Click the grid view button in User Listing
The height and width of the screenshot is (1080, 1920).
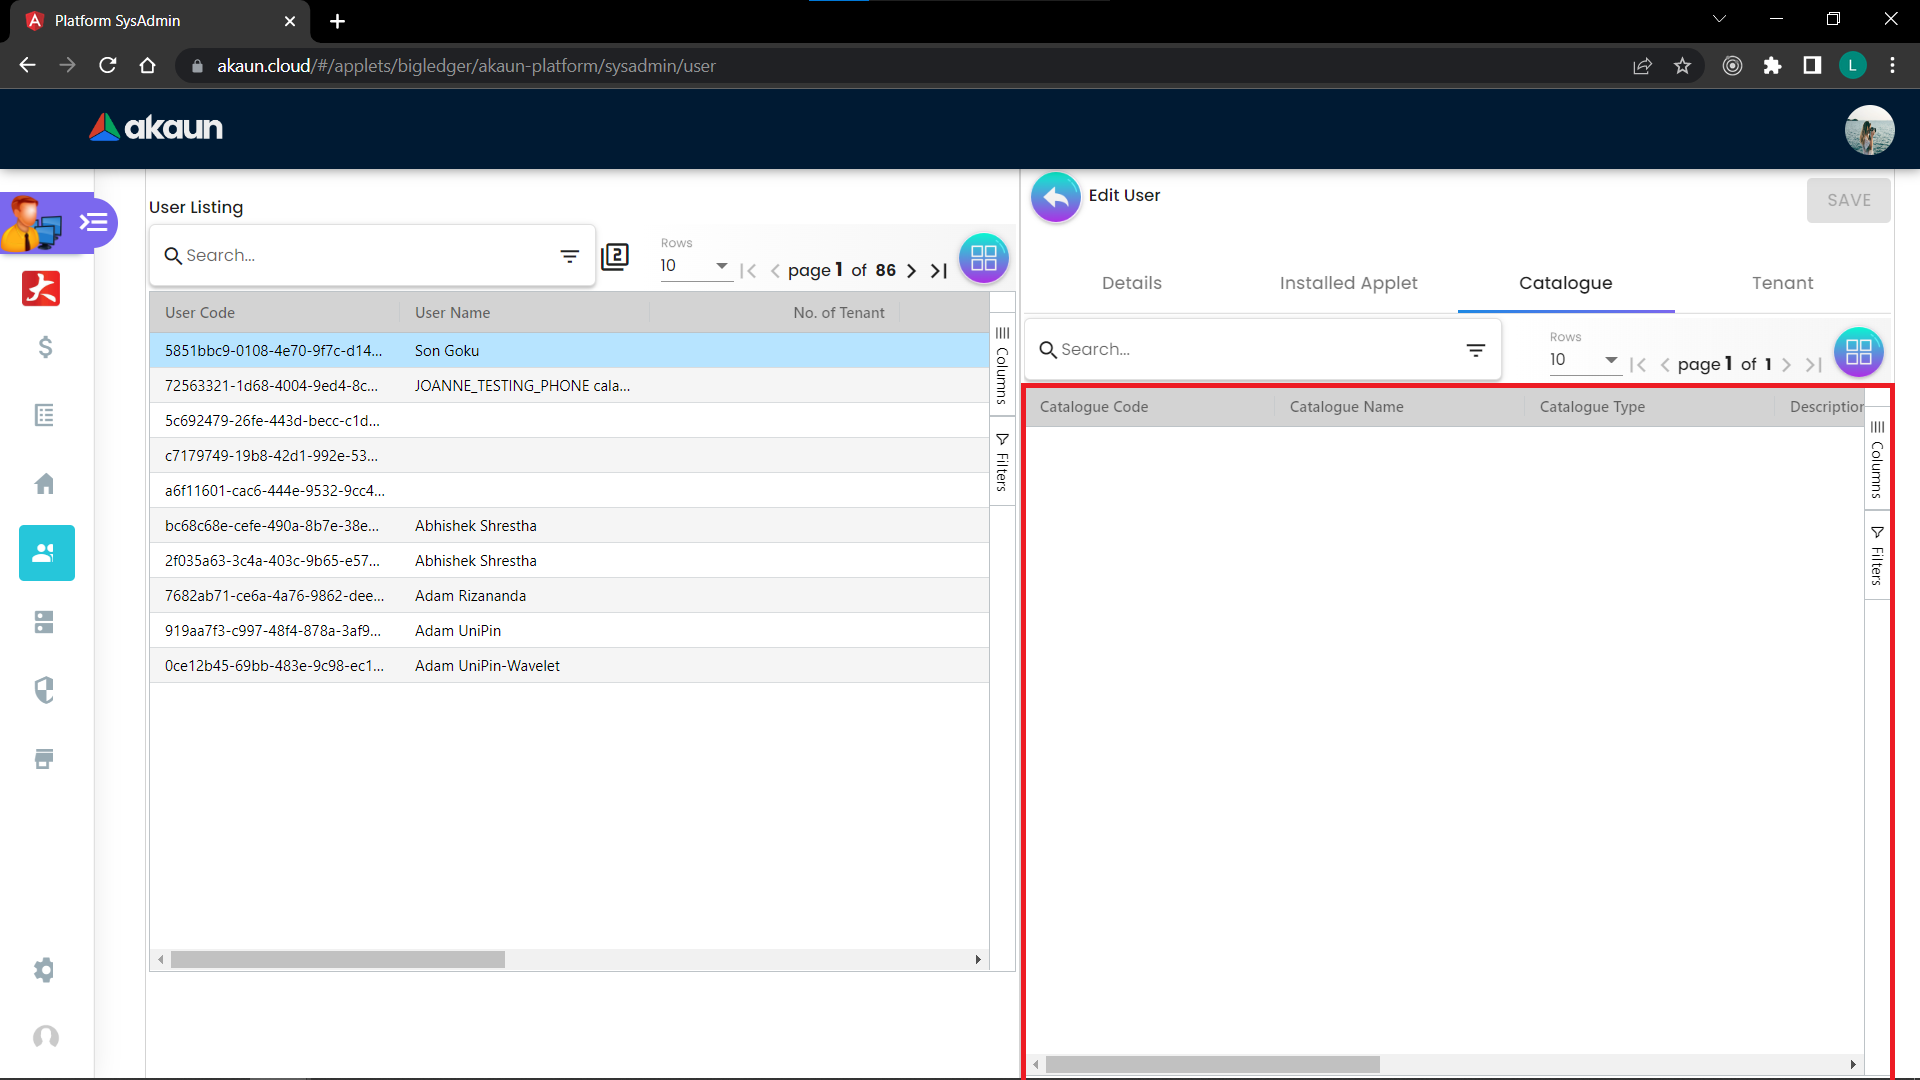pyautogui.click(x=983, y=258)
